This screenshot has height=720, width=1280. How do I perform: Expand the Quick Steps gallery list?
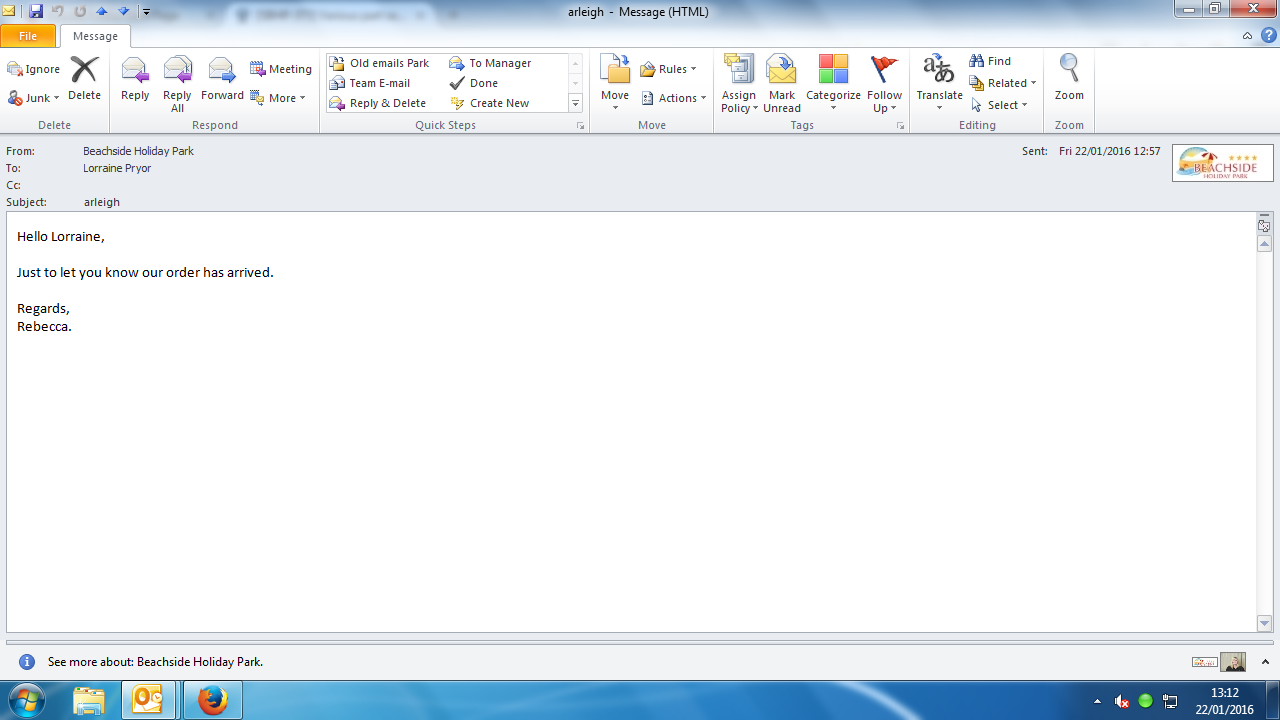[575, 104]
